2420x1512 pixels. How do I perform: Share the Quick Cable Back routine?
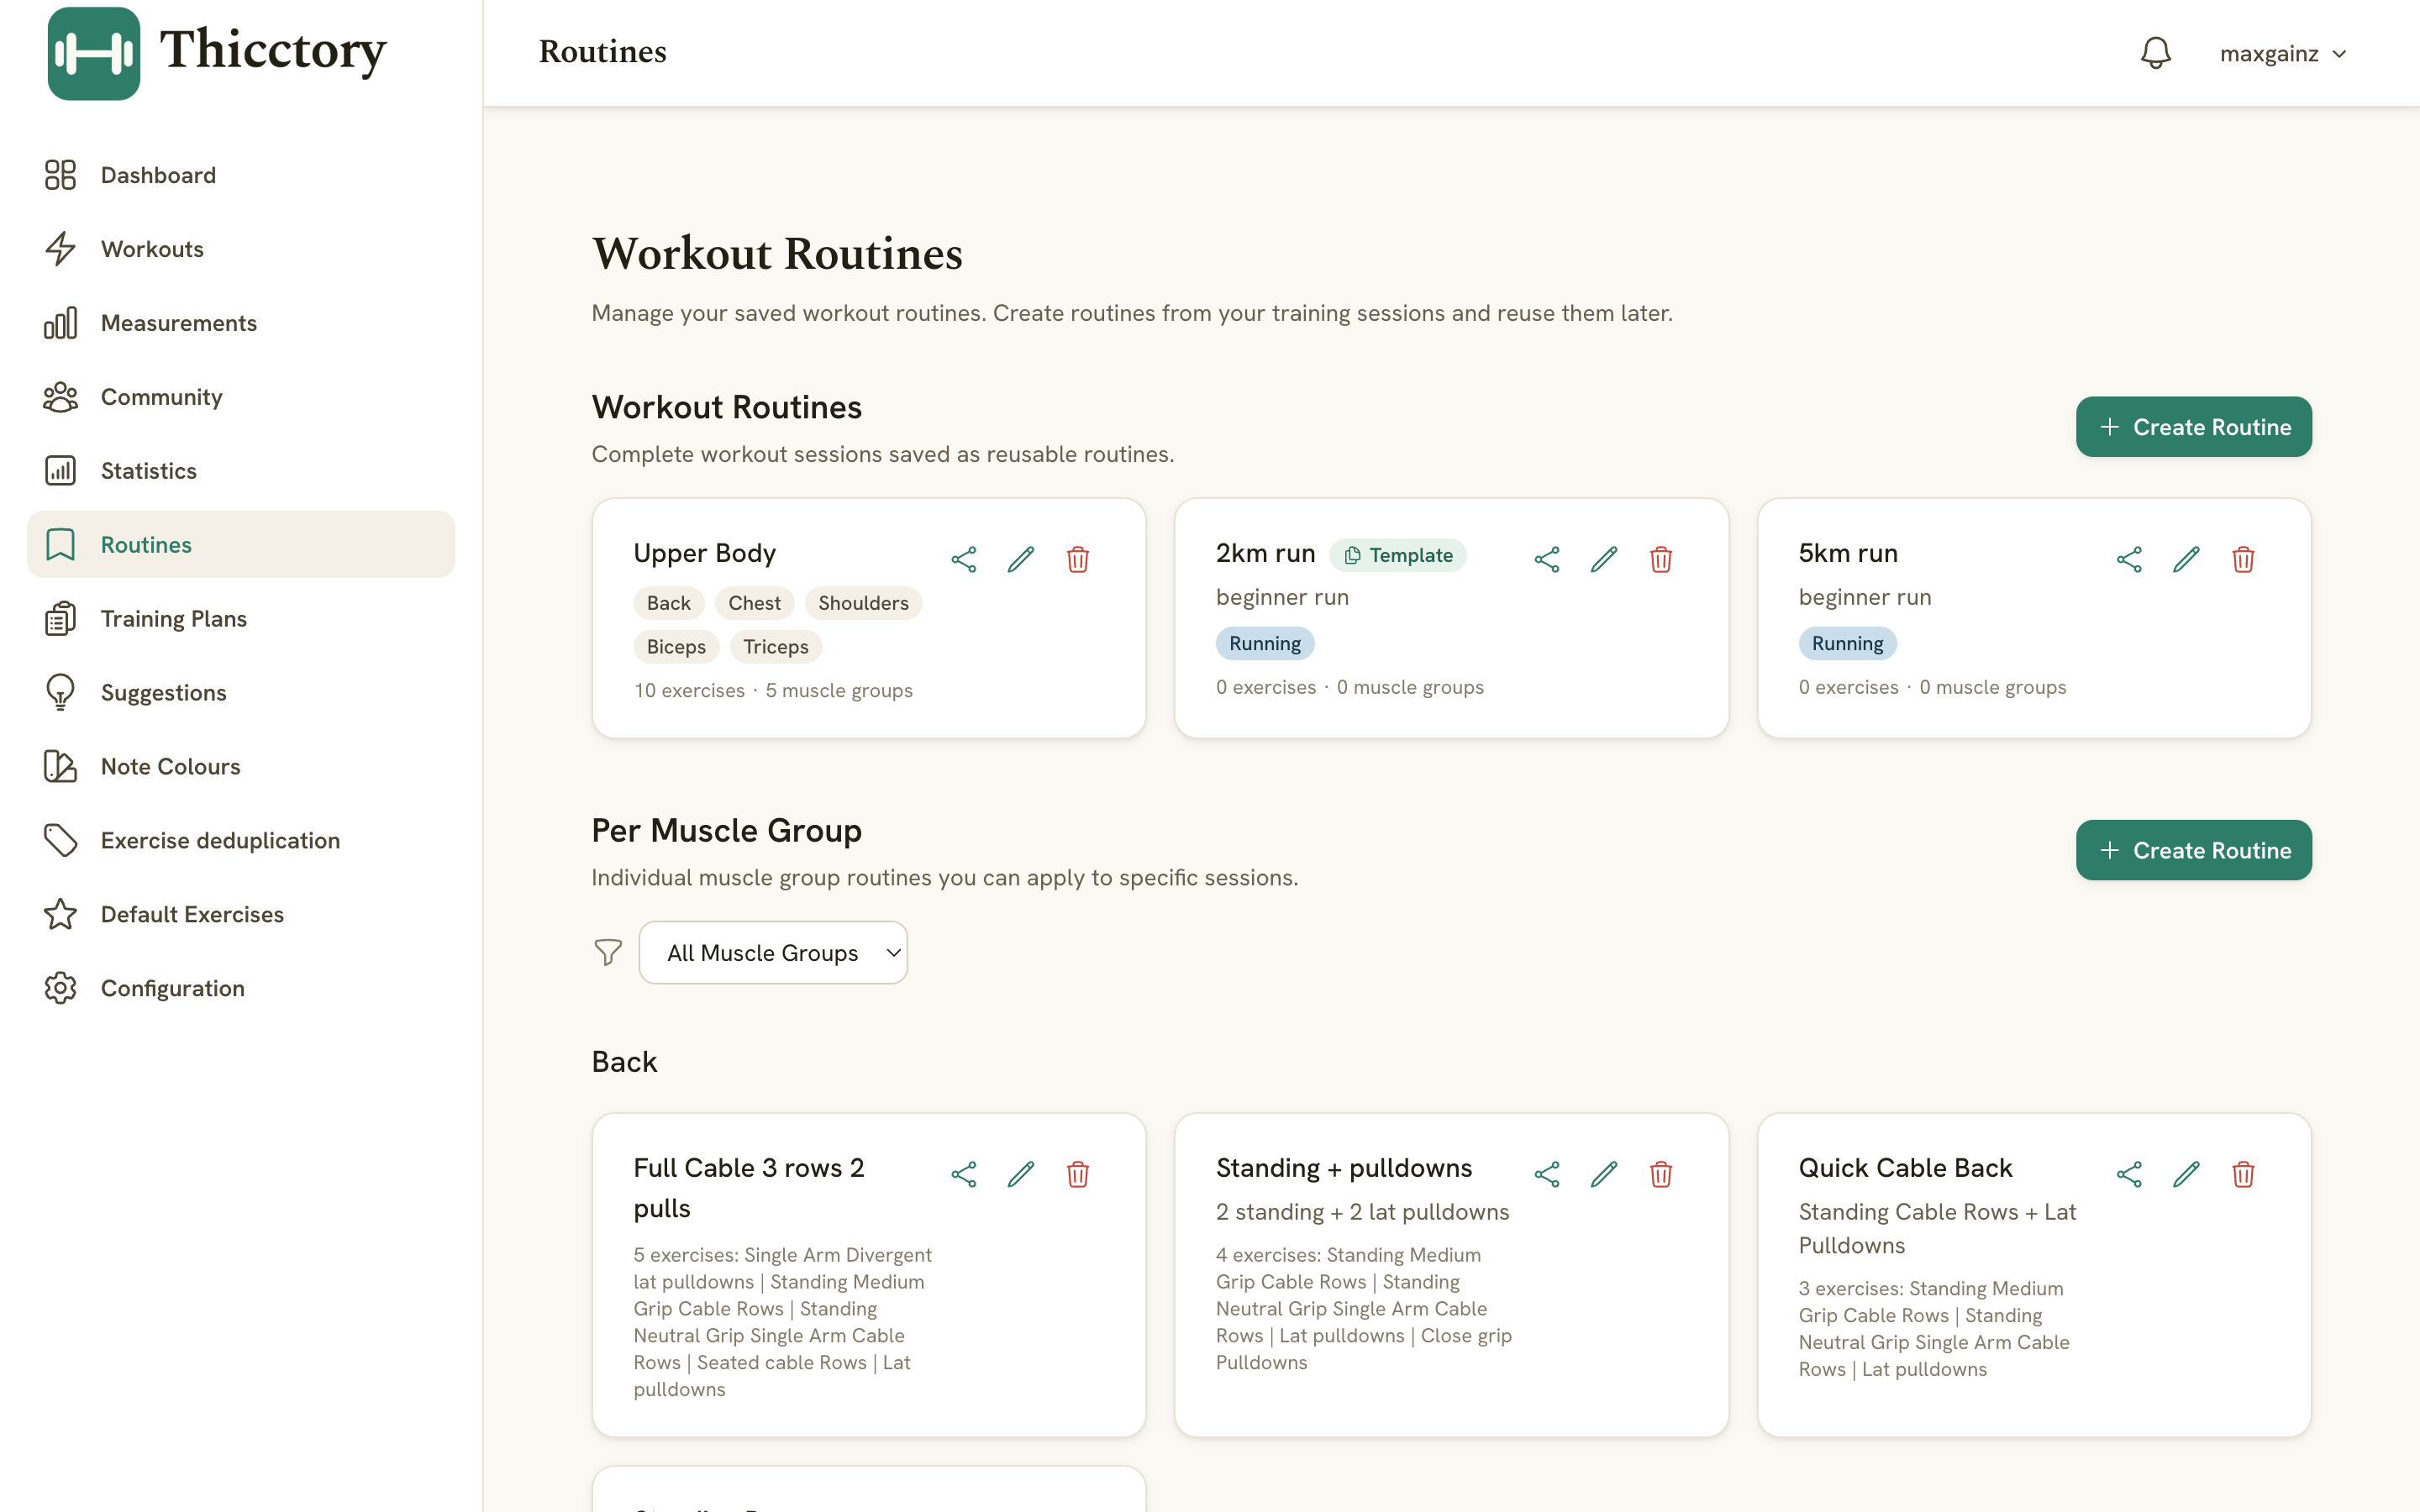coord(2129,1174)
